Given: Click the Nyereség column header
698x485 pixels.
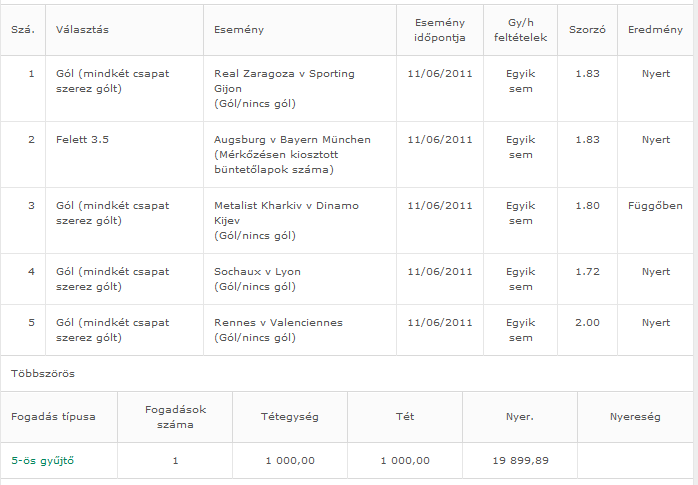Looking at the screenshot, I should tap(635, 416).
